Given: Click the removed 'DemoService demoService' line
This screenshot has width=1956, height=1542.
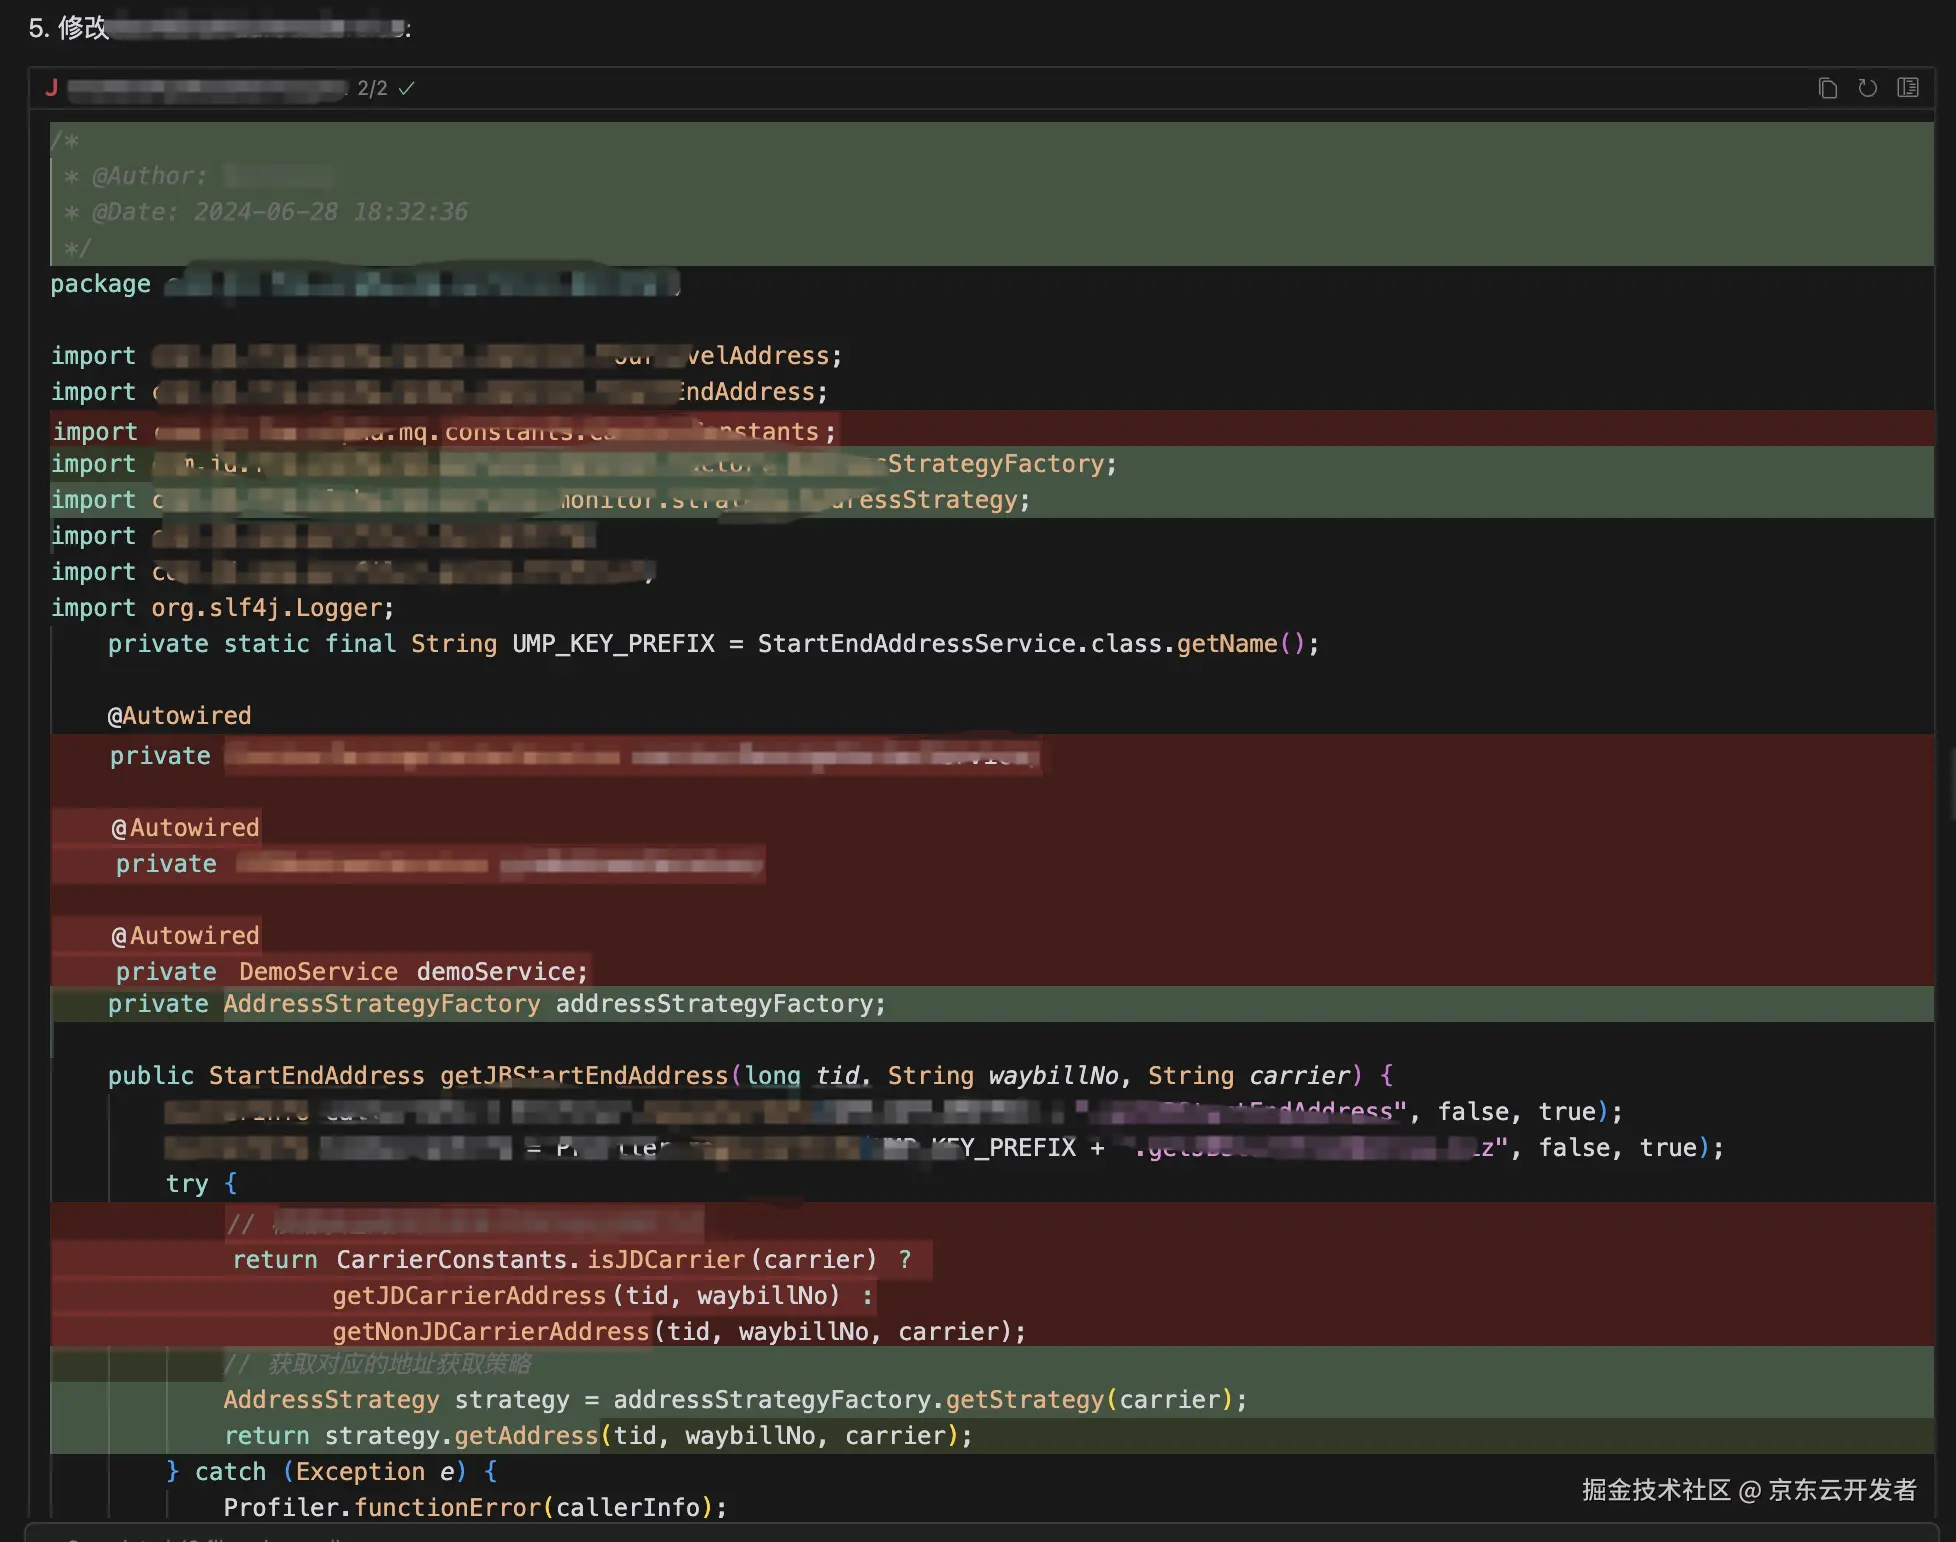Looking at the screenshot, I should pos(351,972).
